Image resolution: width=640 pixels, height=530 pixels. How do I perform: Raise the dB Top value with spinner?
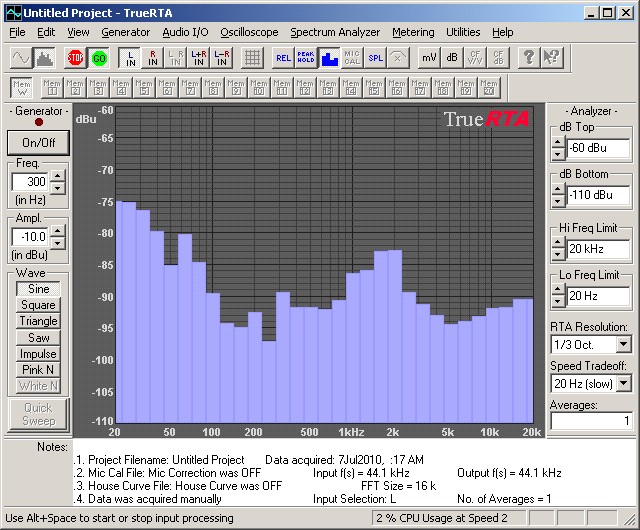pos(557,143)
